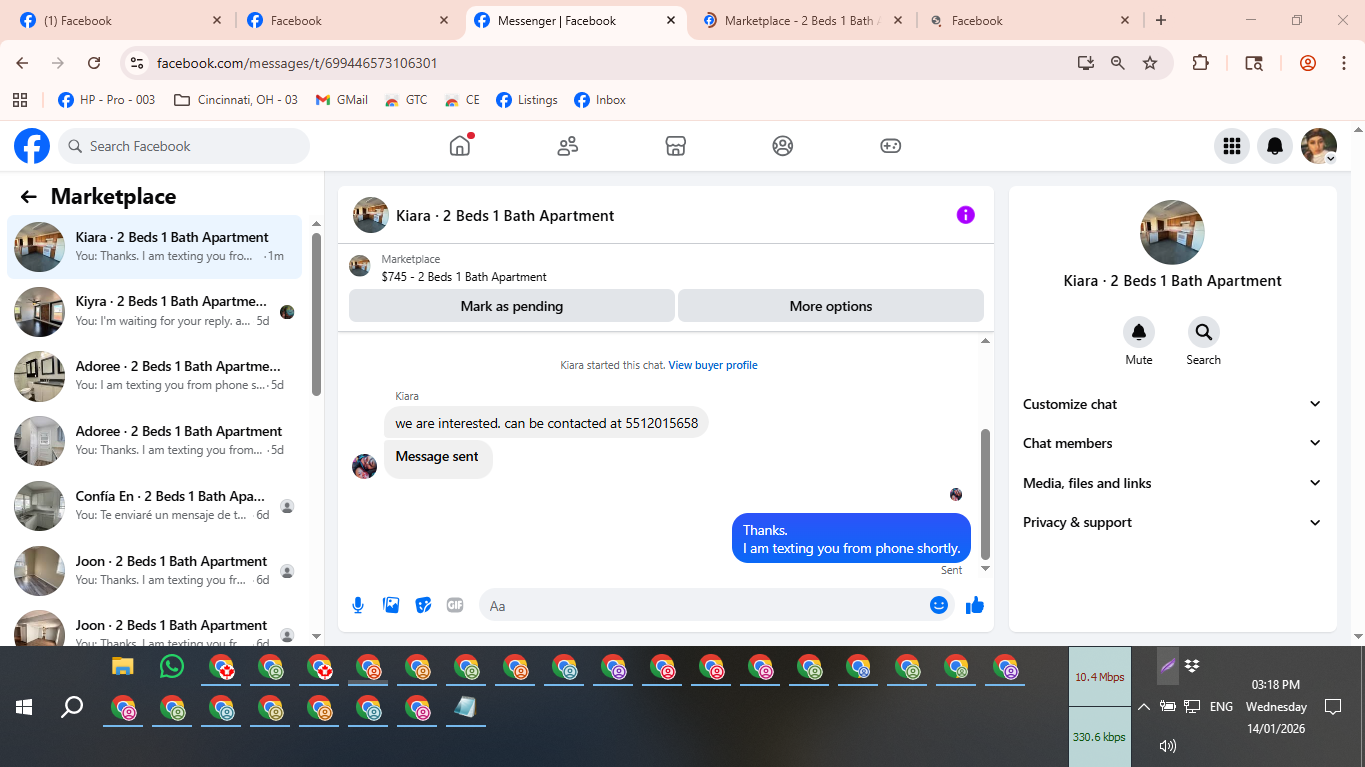The height and width of the screenshot is (767, 1365).
Task: Expand Privacy & support section
Action: pyautogui.click(x=1172, y=522)
